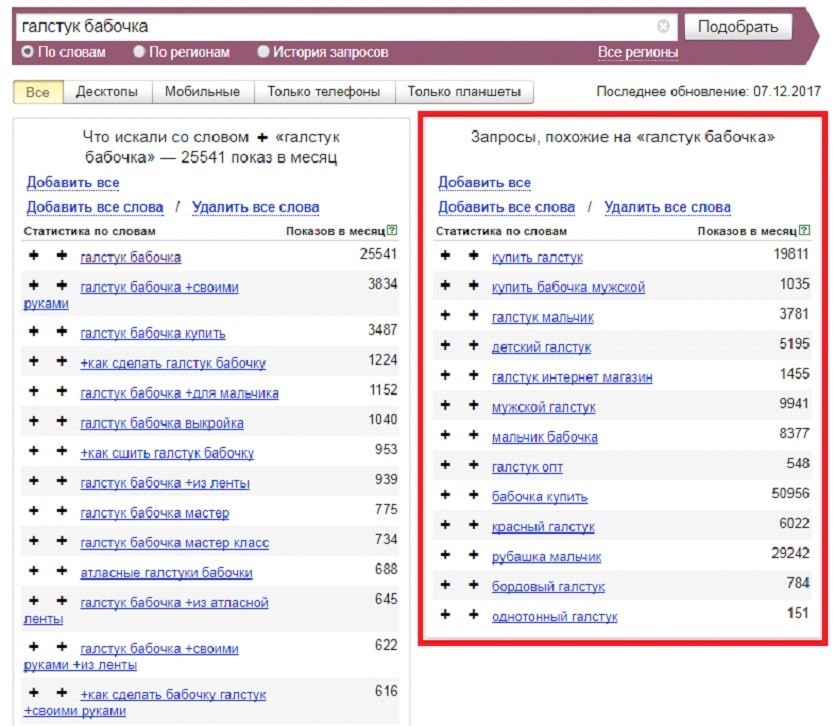834x726 pixels.
Task: Click right plus icon for 'красный галстук' row
Action: [473, 525]
